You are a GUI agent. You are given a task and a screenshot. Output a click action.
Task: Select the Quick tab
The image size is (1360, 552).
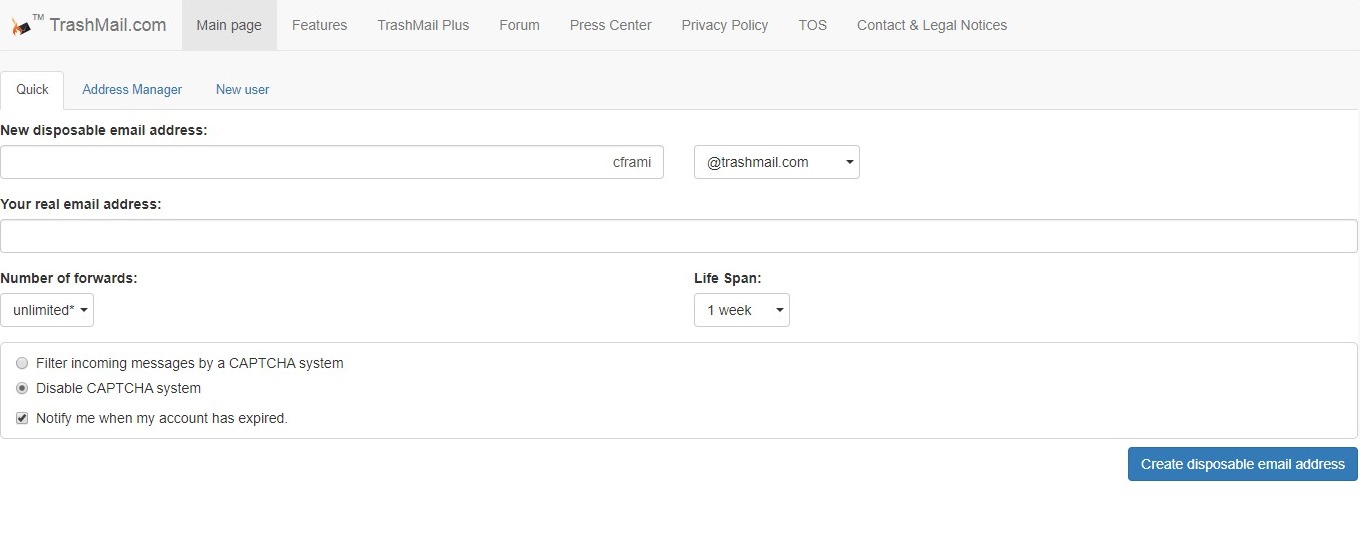tap(32, 90)
